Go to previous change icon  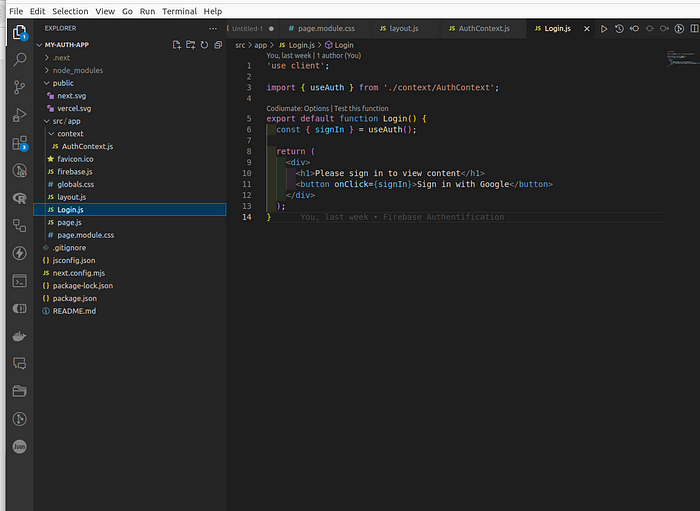(634, 29)
